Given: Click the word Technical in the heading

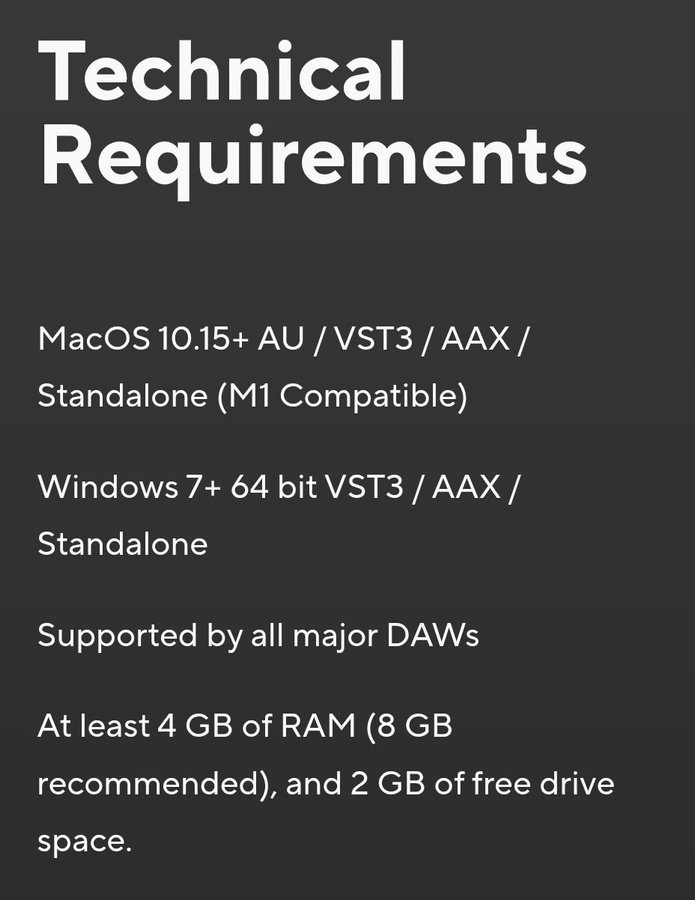Looking at the screenshot, I should [x=222, y=71].
